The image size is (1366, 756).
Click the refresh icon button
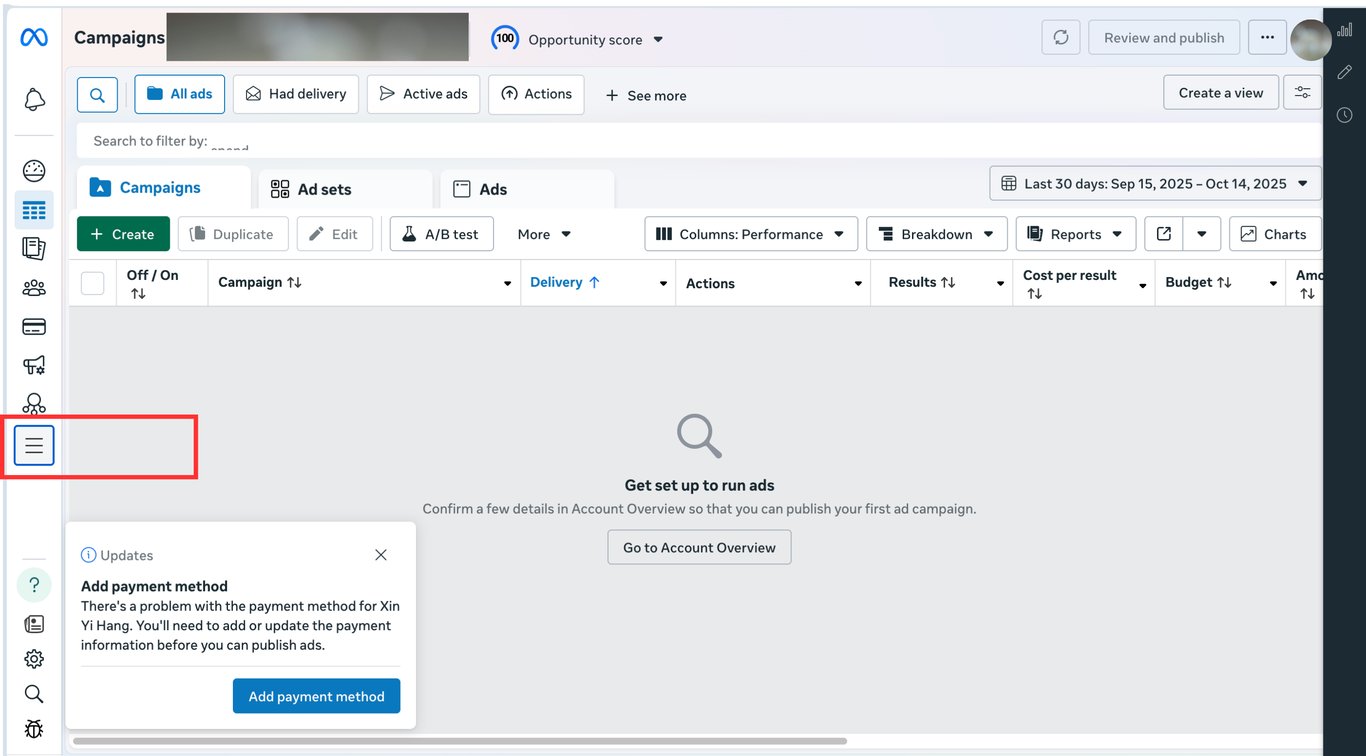[1061, 38]
